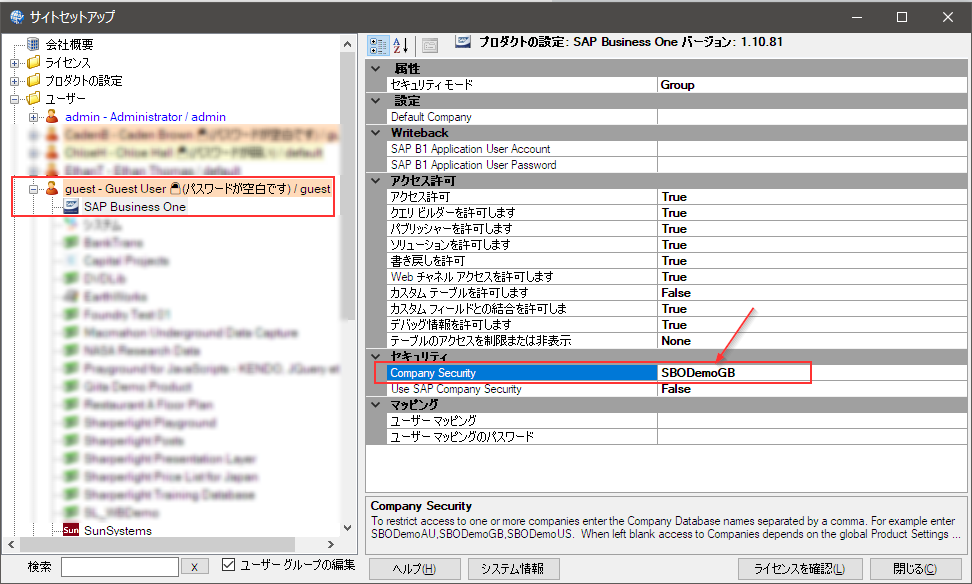This screenshot has height=584, width=972.
Task: Click the SunSystems product icon
Action: 71,530
